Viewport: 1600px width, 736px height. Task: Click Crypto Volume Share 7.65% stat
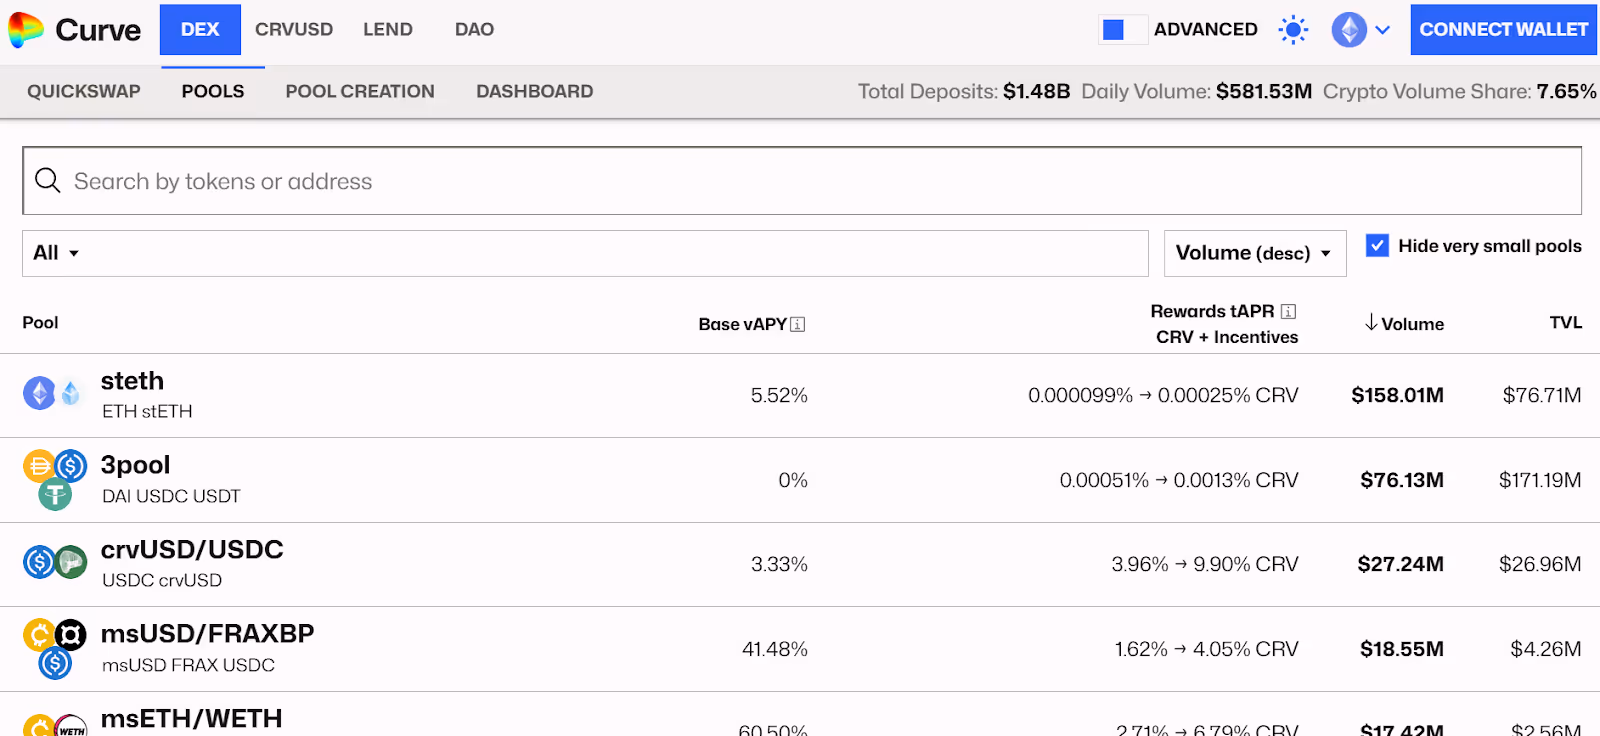(1460, 91)
